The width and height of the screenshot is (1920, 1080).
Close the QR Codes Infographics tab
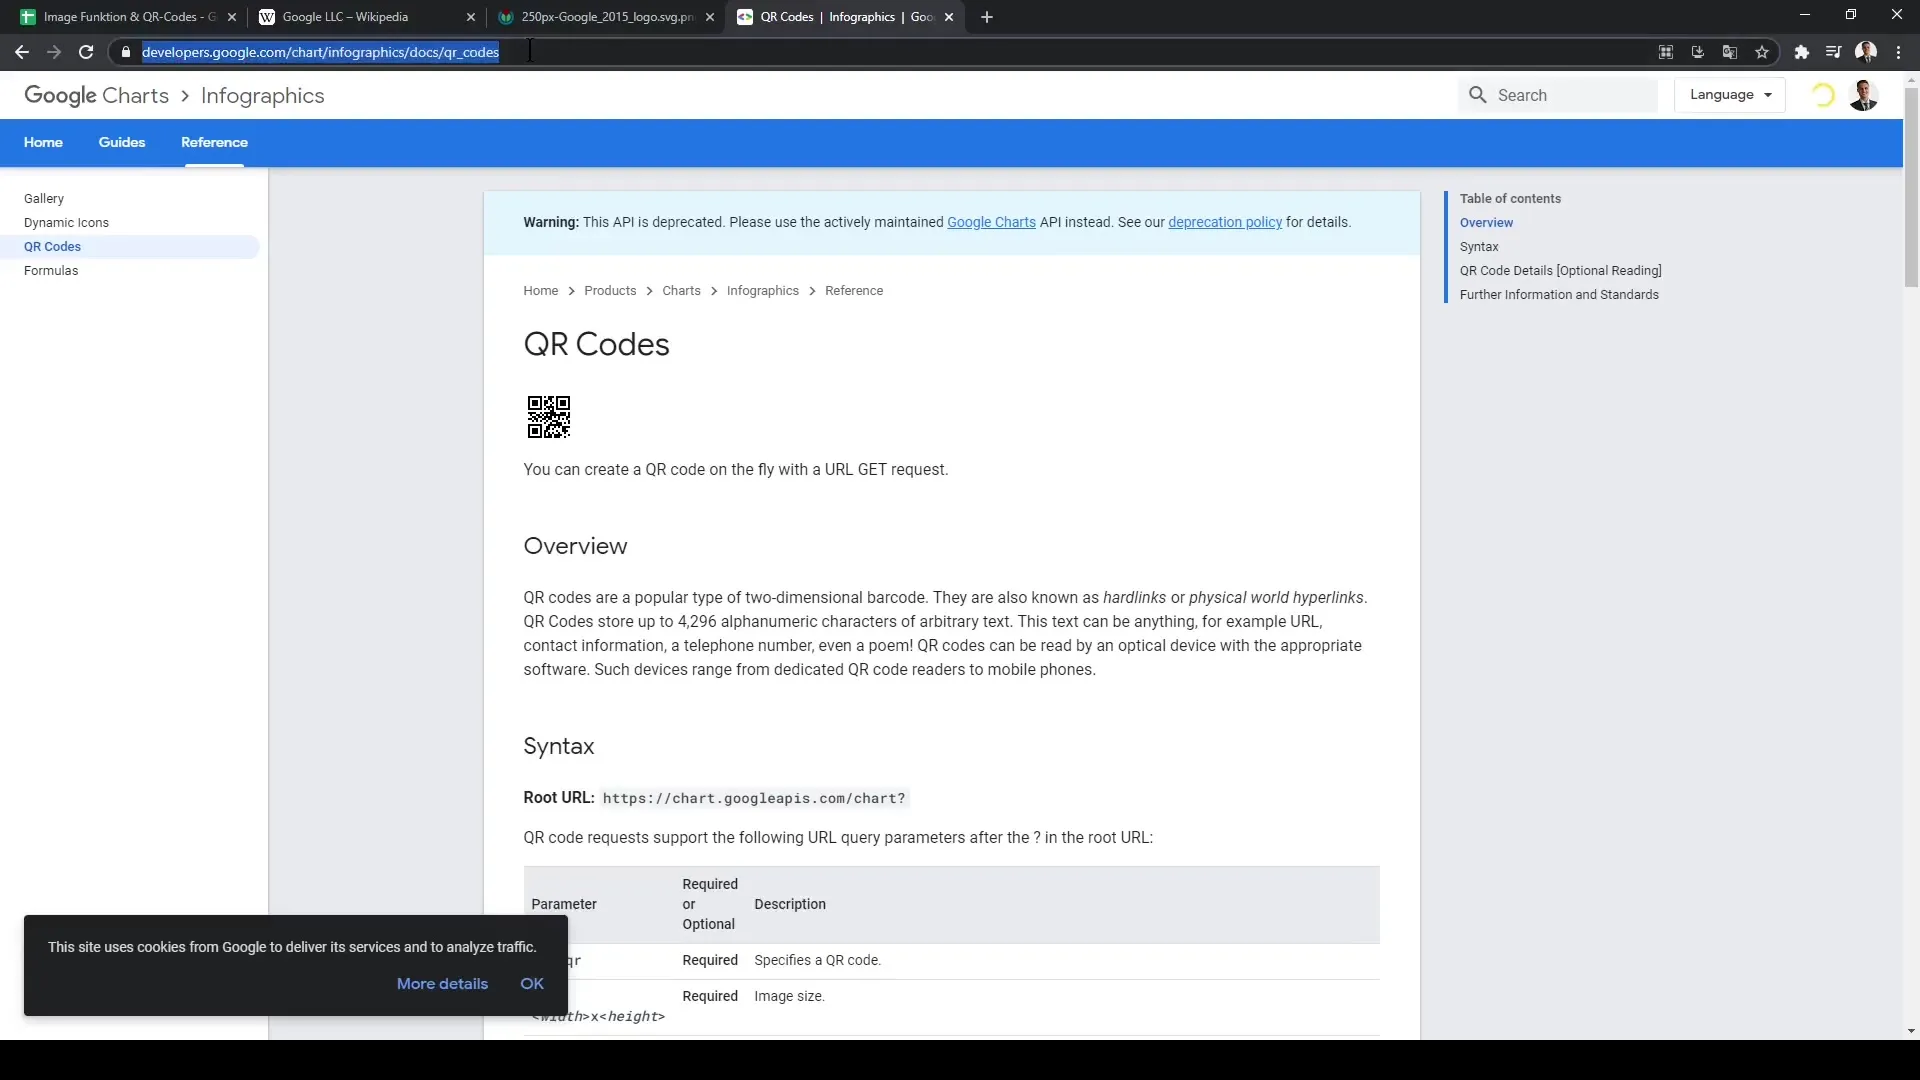click(x=949, y=17)
